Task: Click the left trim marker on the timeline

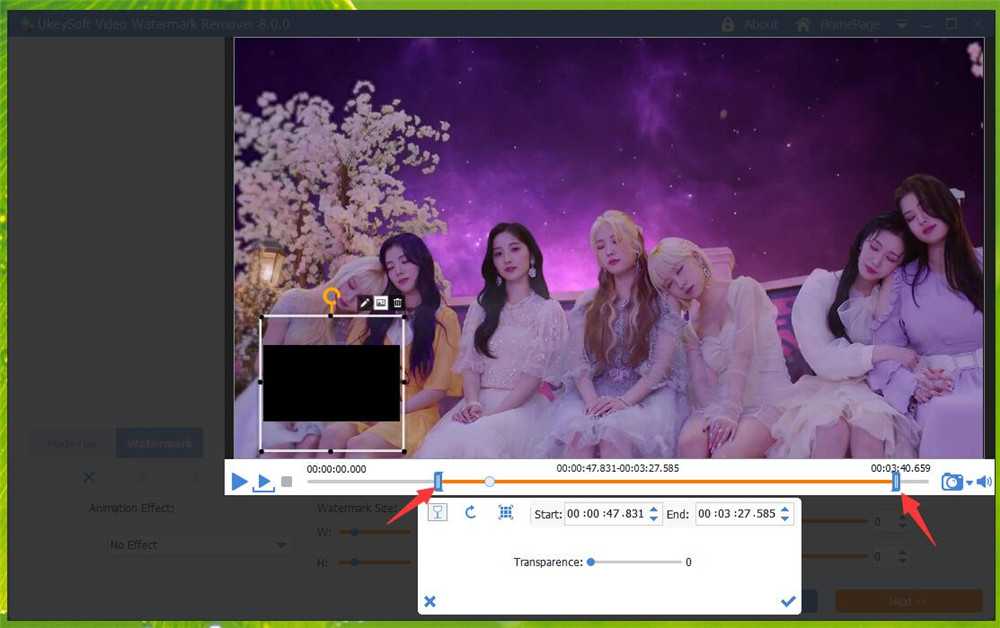Action: pyautogui.click(x=437, y=481)
